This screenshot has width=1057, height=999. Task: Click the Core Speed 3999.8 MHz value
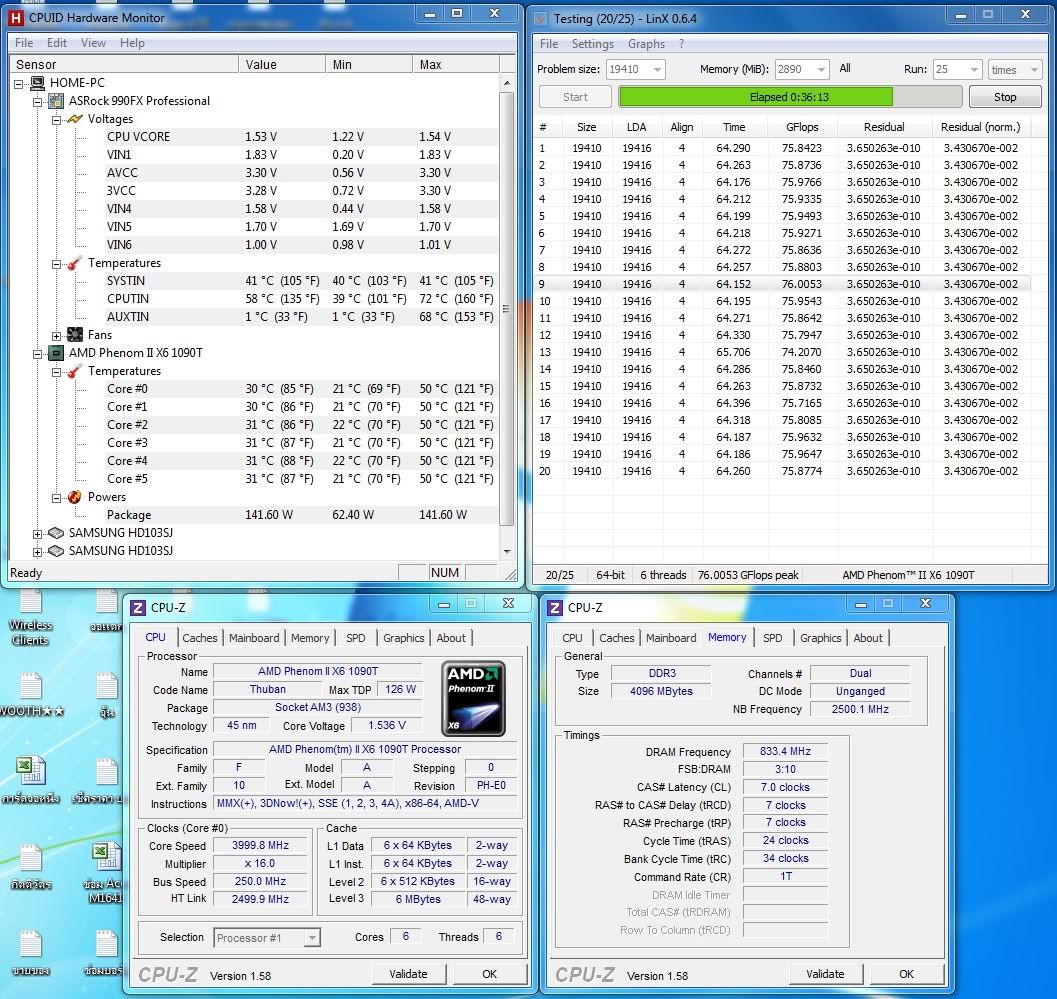tap(261, 845)
